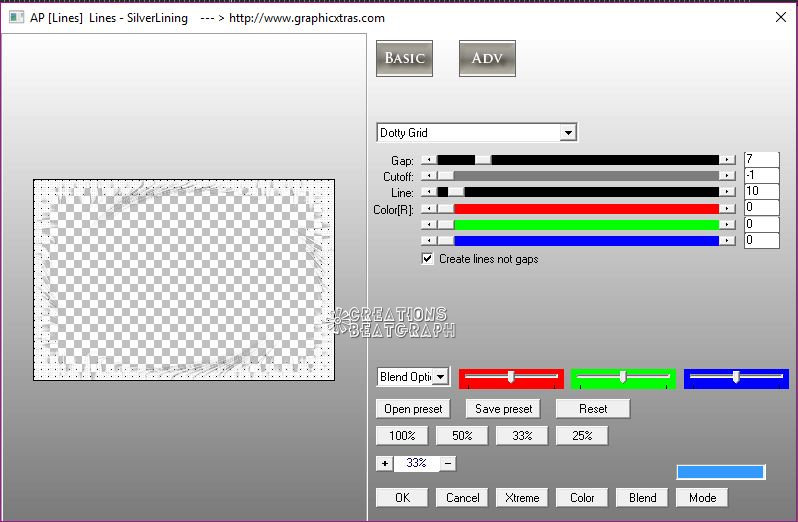
Task: Click the Line slider track
Action: tap(579, 192)
